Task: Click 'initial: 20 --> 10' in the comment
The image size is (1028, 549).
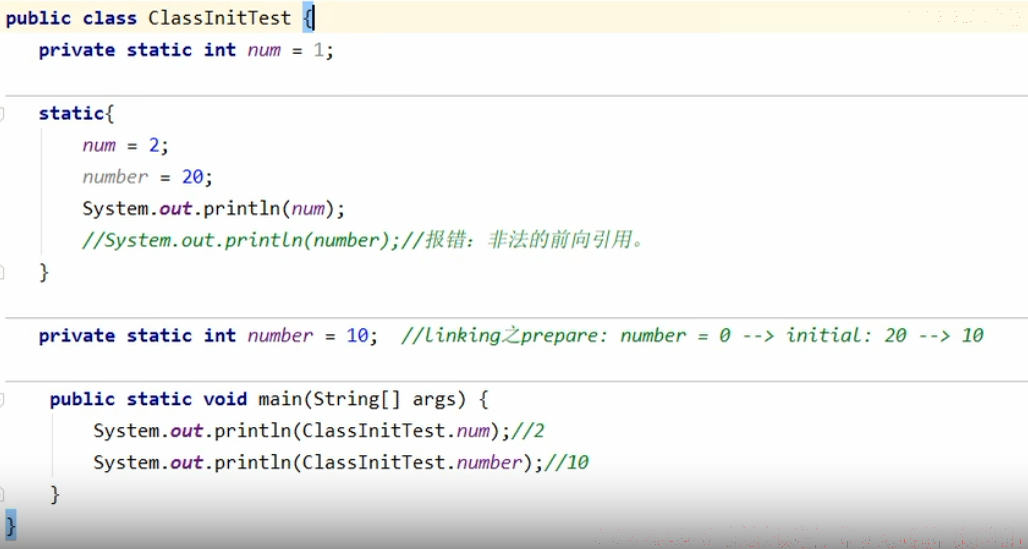Action: [885, 335]
